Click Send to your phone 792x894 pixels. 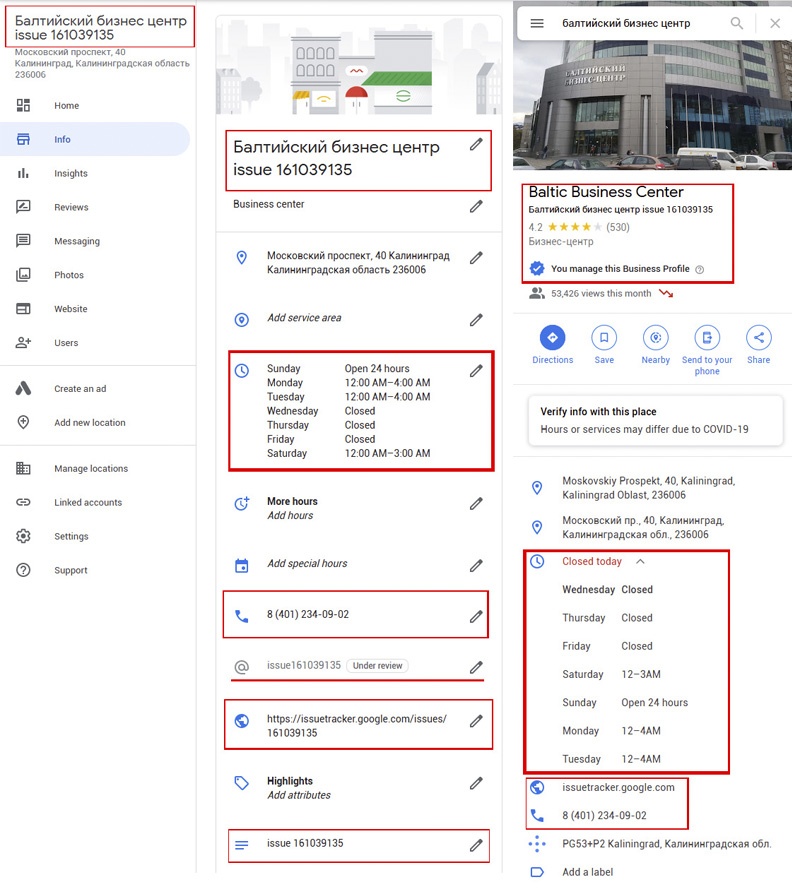point(707,350)
